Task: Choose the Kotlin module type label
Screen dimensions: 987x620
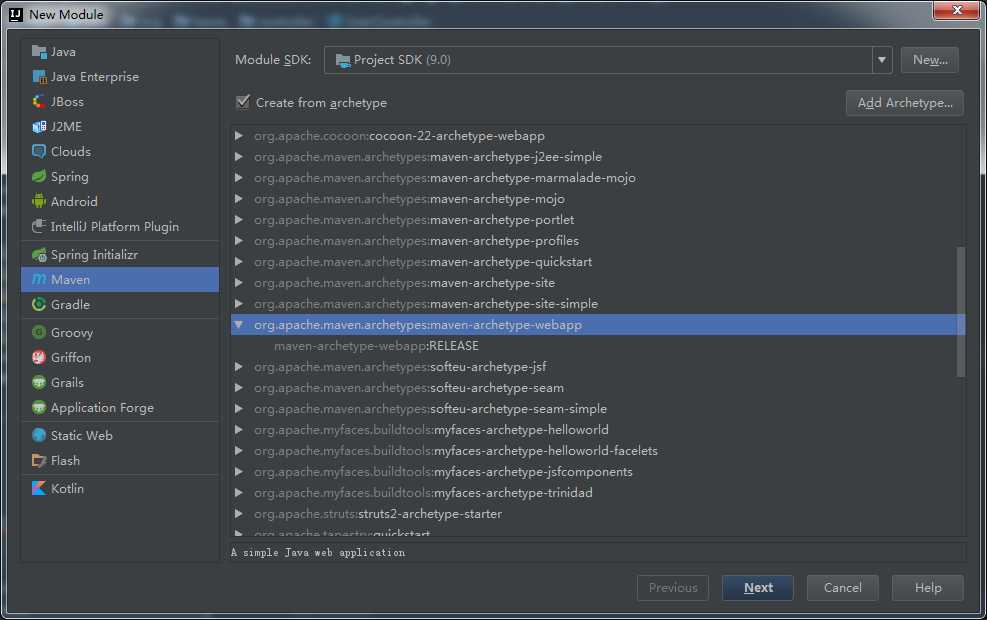Action: [67, 488]
